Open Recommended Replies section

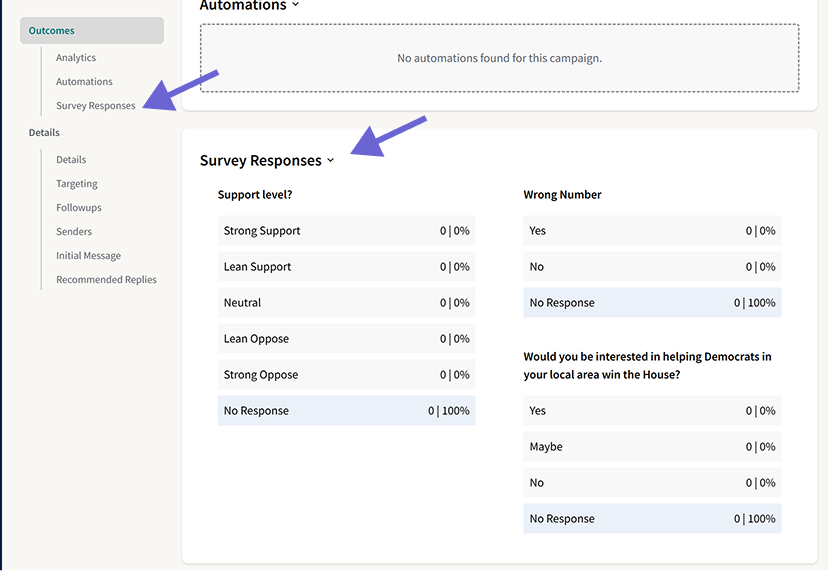106,280
